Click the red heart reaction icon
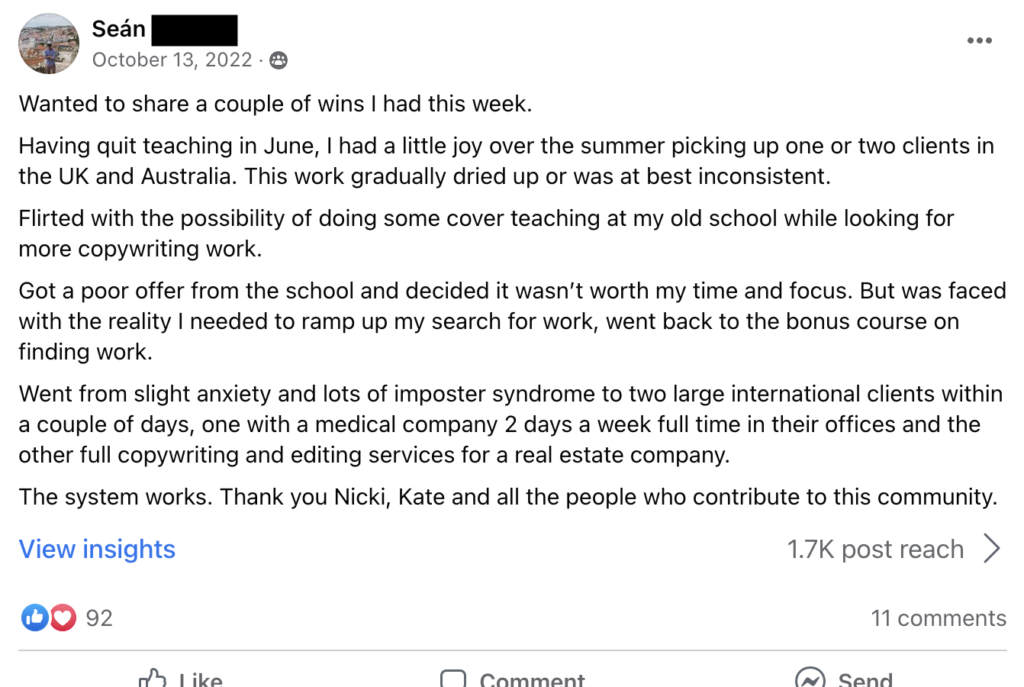The height and width of the screenshot is (687, 1024). pyautogui.click(x=63, y=617)
